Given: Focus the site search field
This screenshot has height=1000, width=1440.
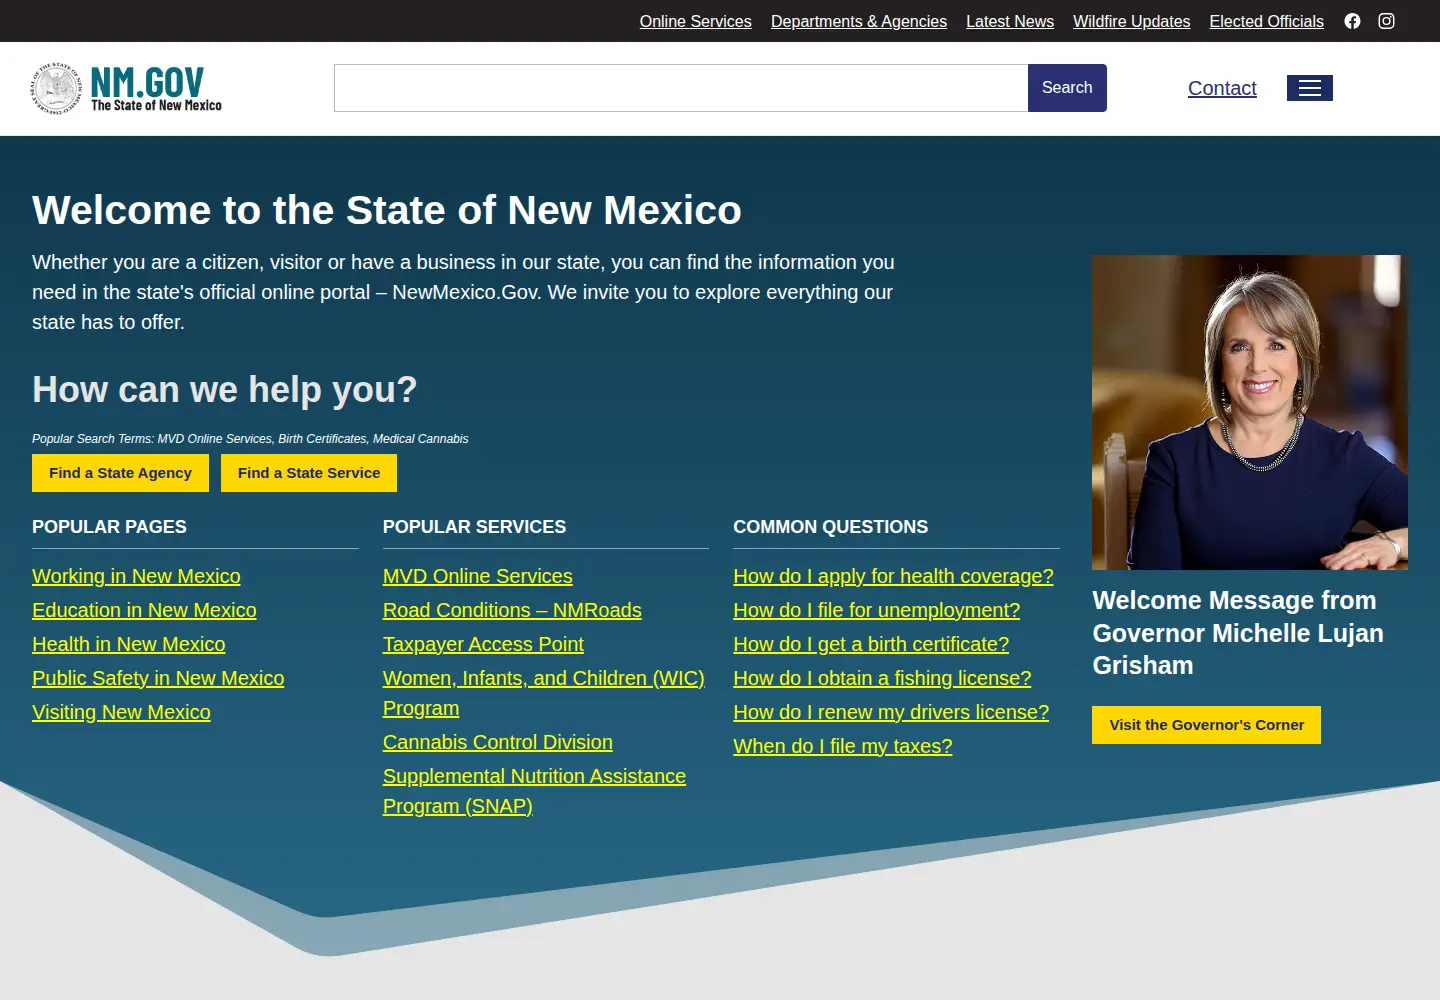Looking at the screenshot, I should (681, 88).
